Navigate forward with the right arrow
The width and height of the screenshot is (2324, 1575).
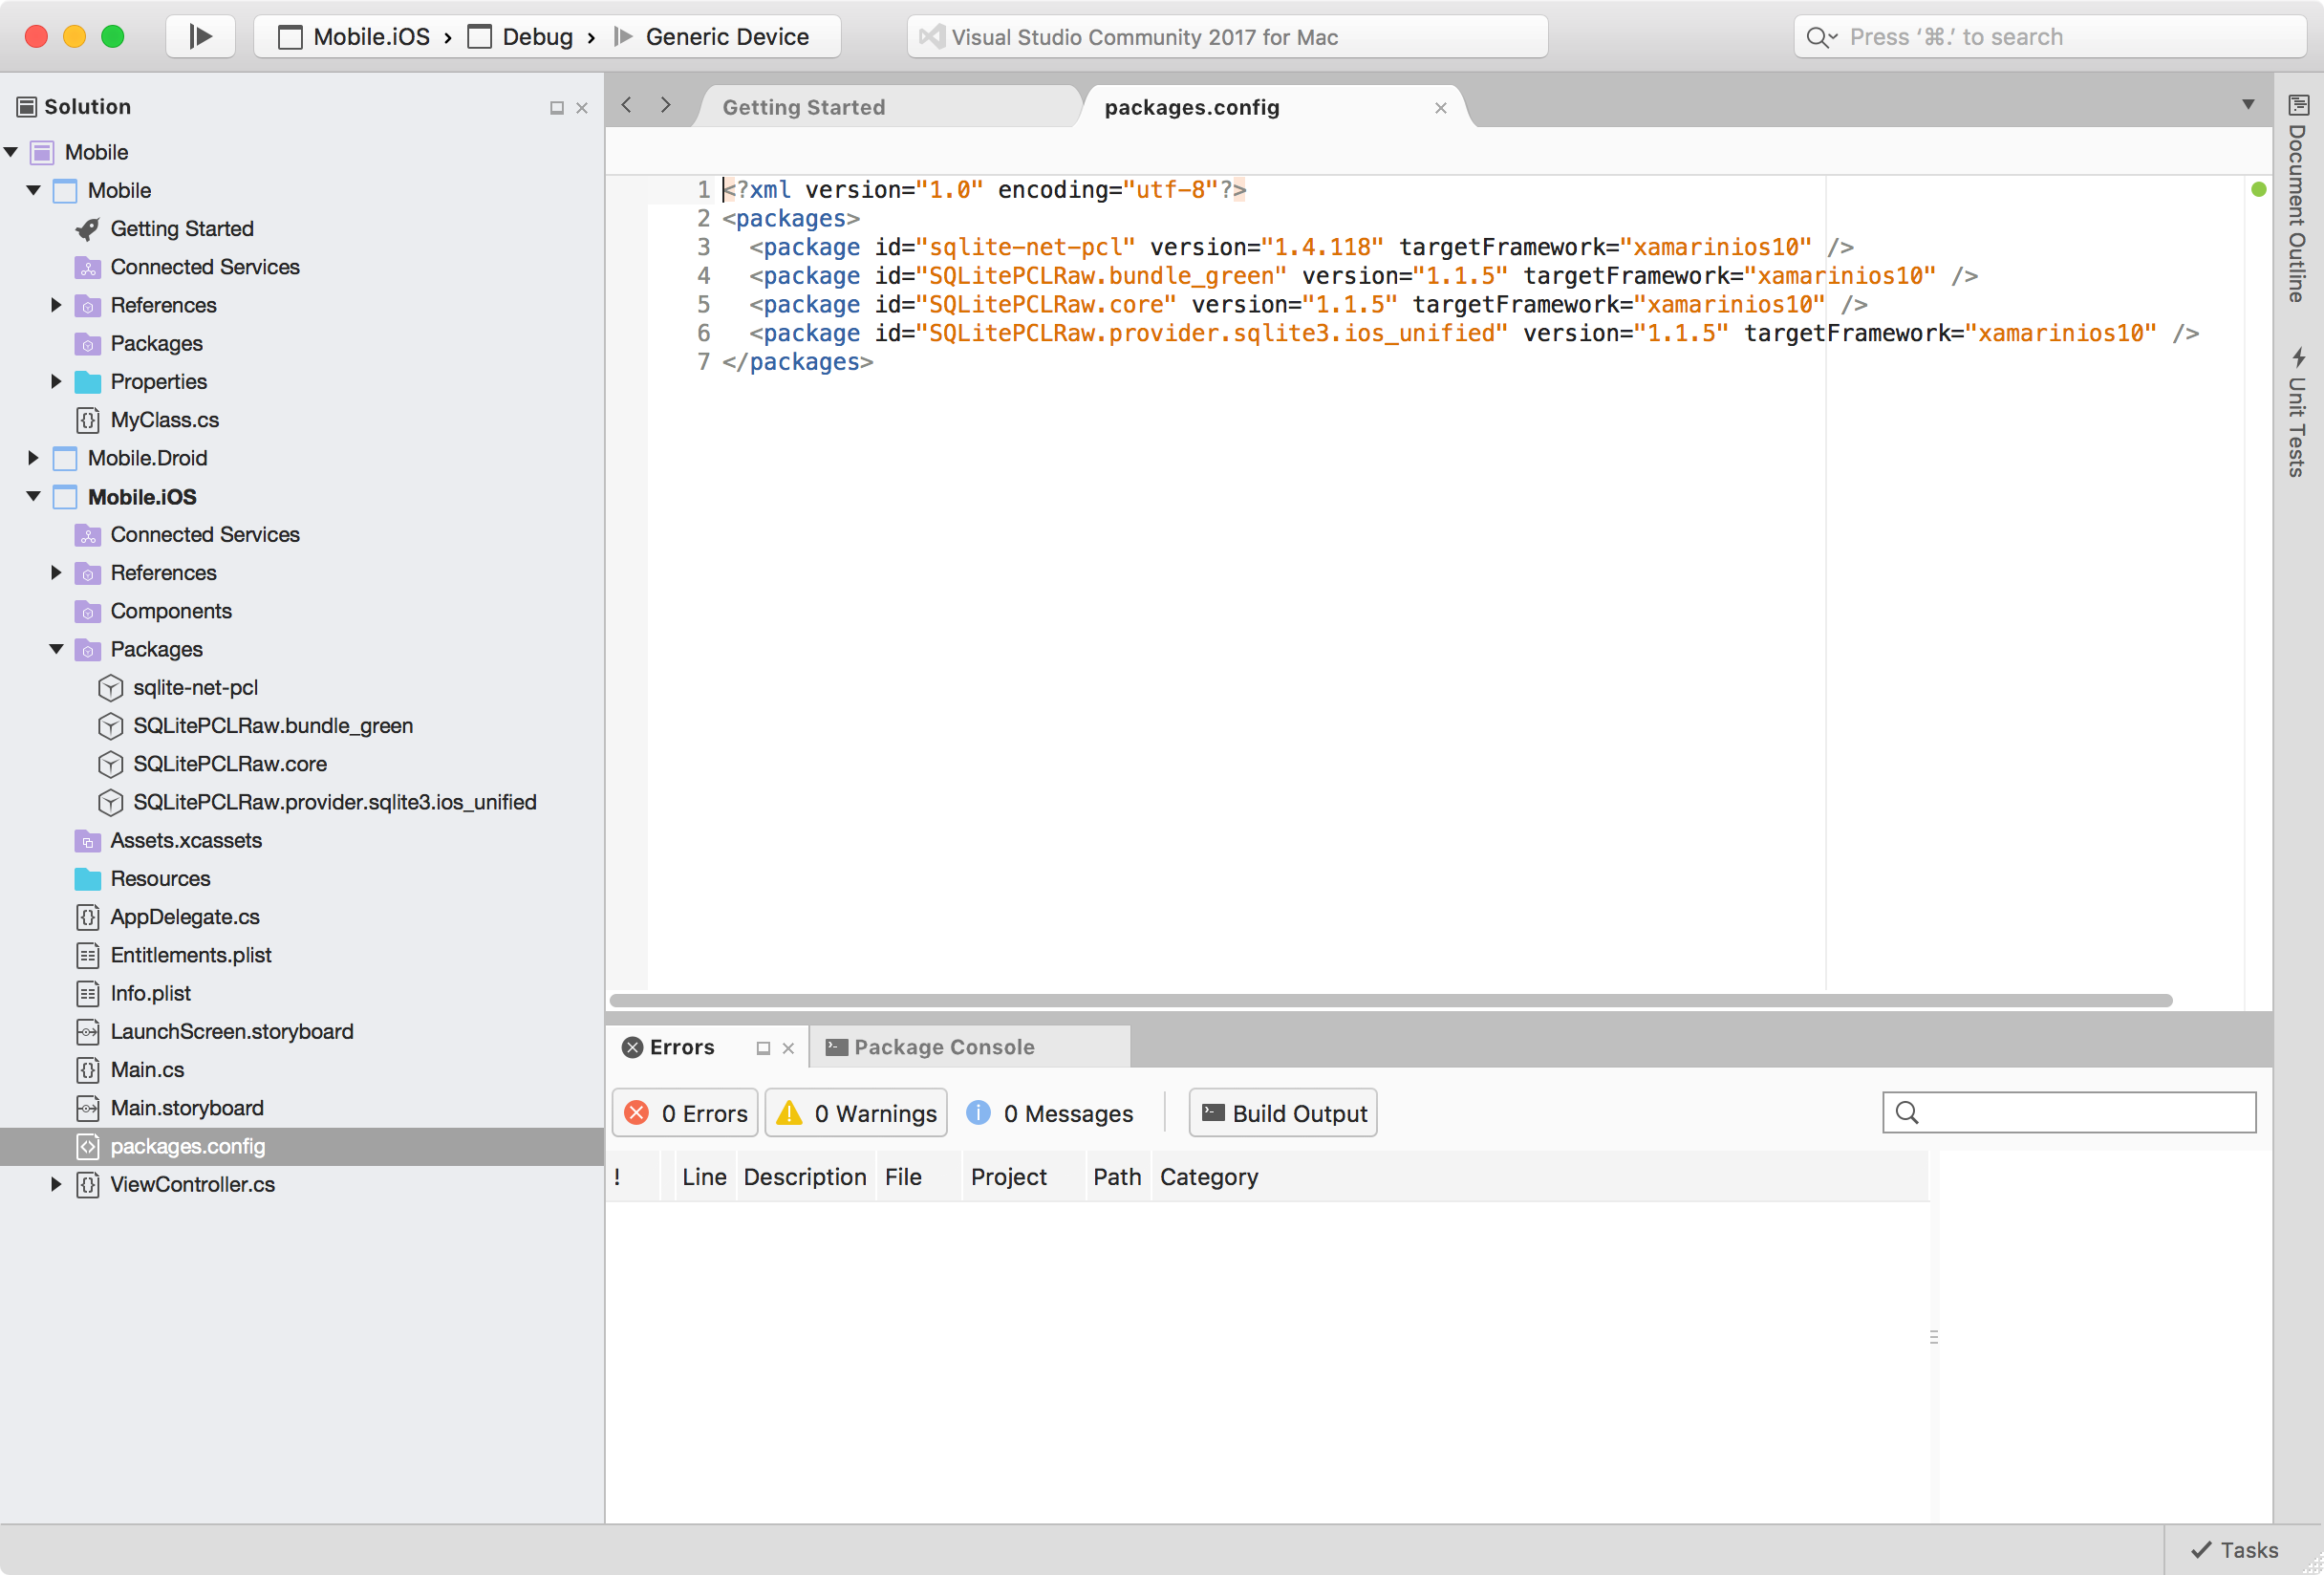666,105
